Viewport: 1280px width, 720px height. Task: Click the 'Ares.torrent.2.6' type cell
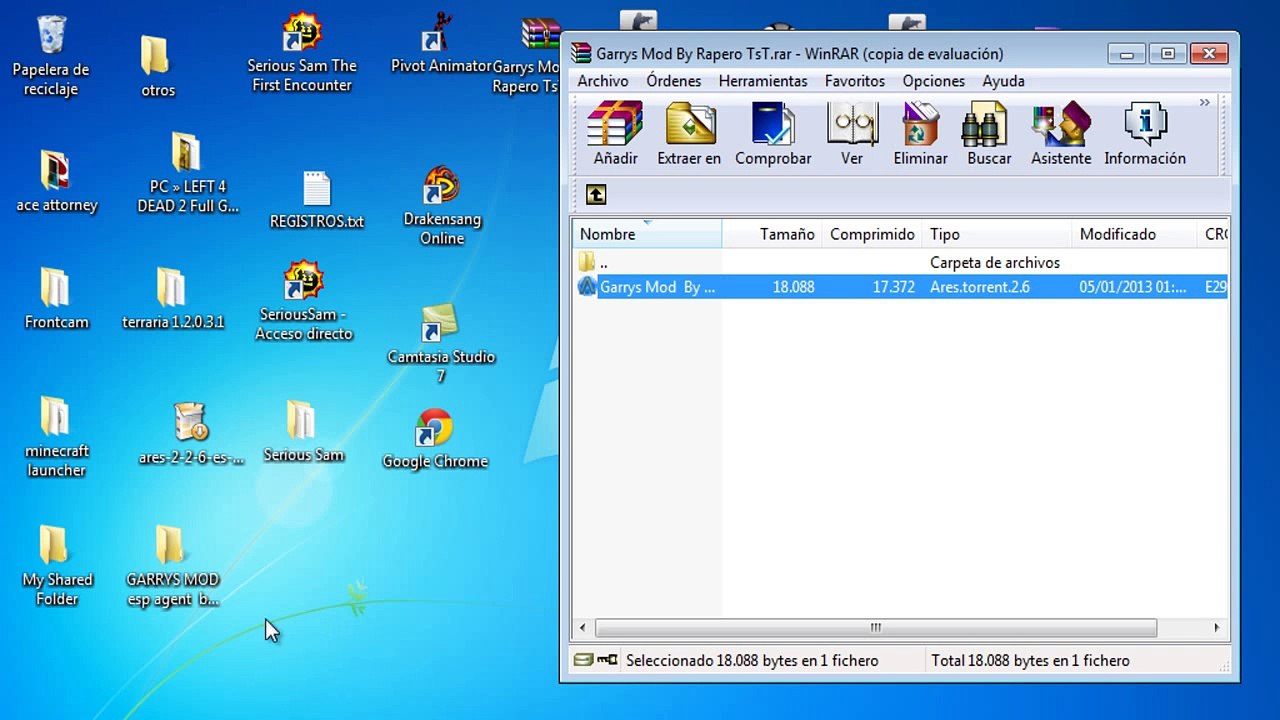click(x=980, y=287)
